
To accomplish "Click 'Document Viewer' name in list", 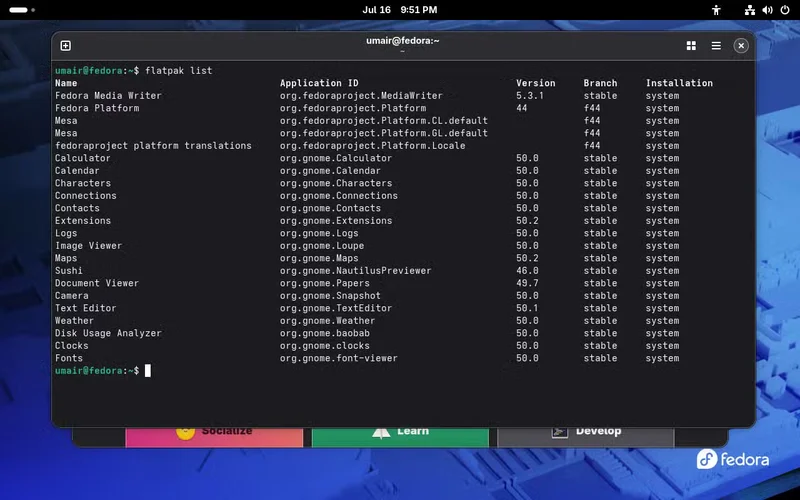I will [x=97, y=283].
